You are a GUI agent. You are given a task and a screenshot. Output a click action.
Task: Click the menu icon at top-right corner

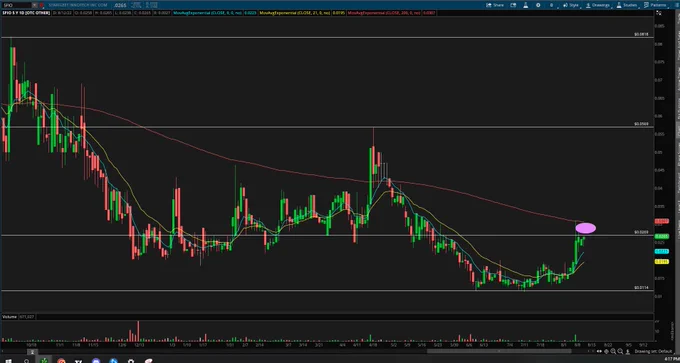676,5
